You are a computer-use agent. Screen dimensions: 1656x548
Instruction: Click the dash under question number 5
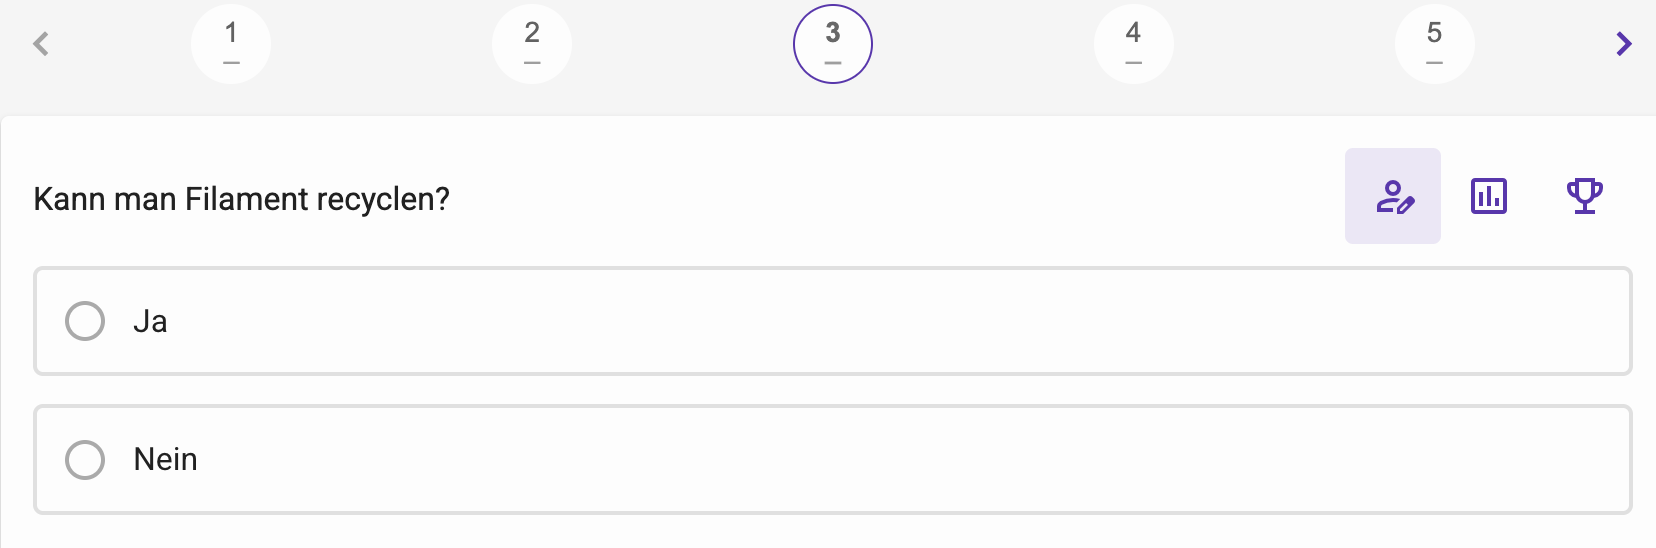click(x=1435, y=63)
